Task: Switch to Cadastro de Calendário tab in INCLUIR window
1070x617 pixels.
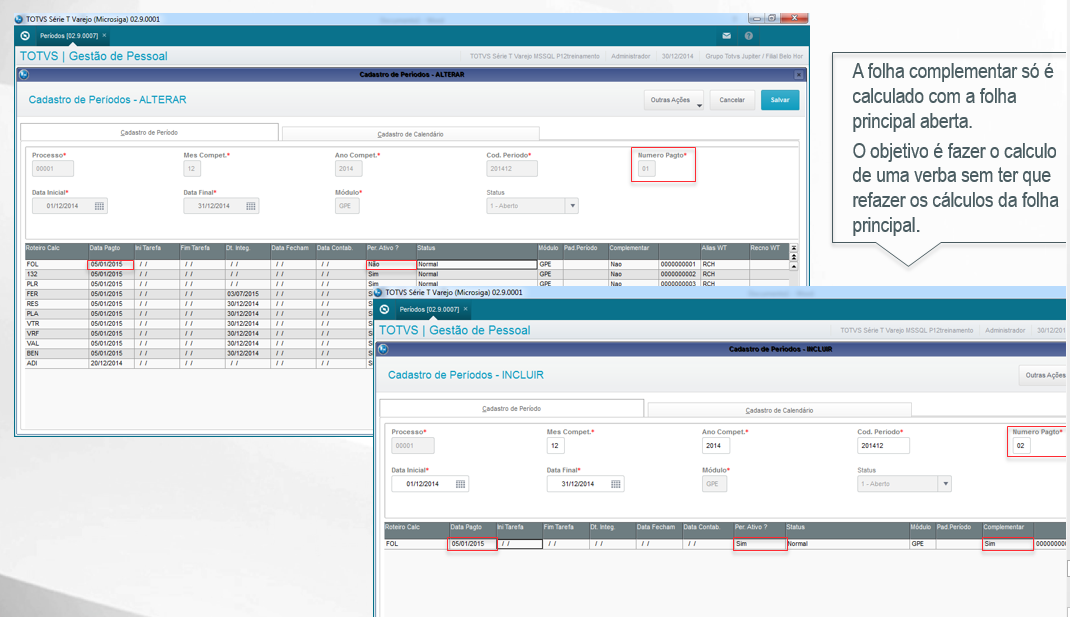Action: [779, 410]
